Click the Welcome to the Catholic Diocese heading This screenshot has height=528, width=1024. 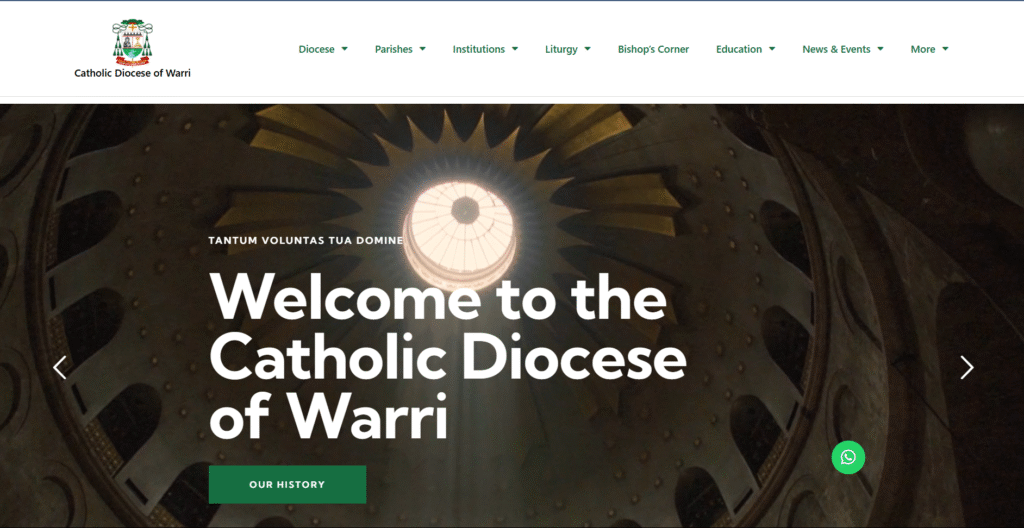(447, 355)
